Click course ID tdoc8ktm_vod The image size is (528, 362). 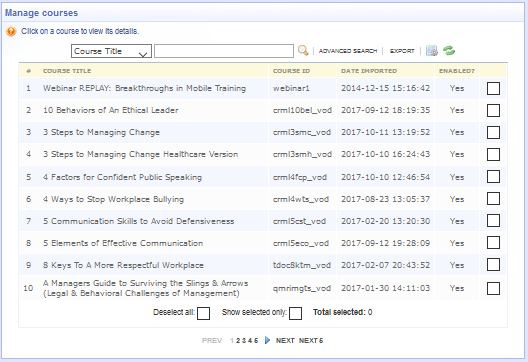point(302,265)
